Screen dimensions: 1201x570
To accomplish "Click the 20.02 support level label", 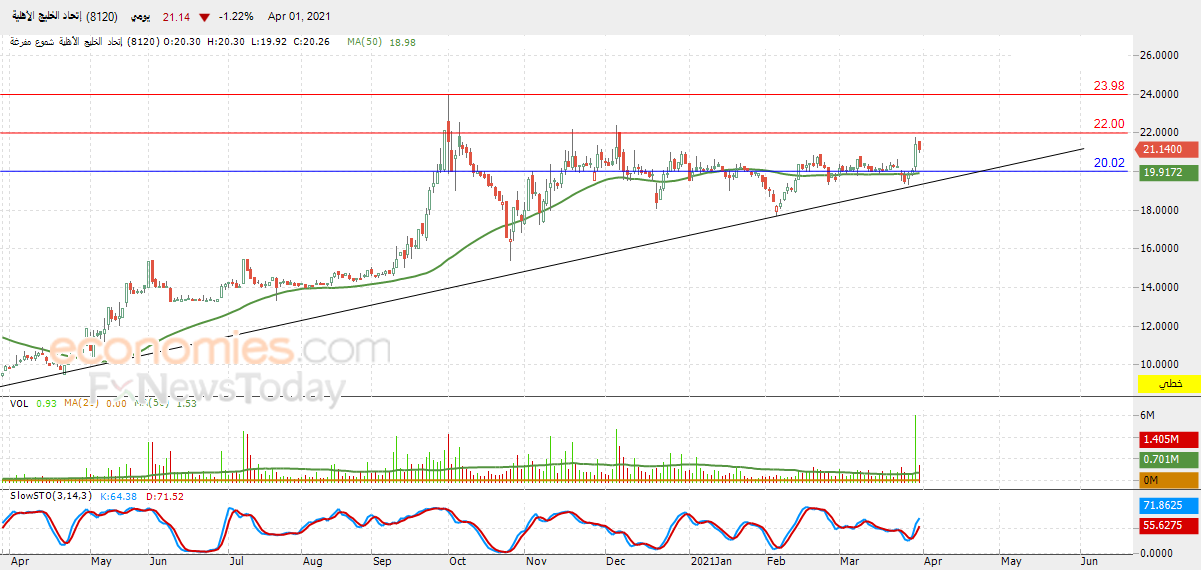I will point(1109,162).
